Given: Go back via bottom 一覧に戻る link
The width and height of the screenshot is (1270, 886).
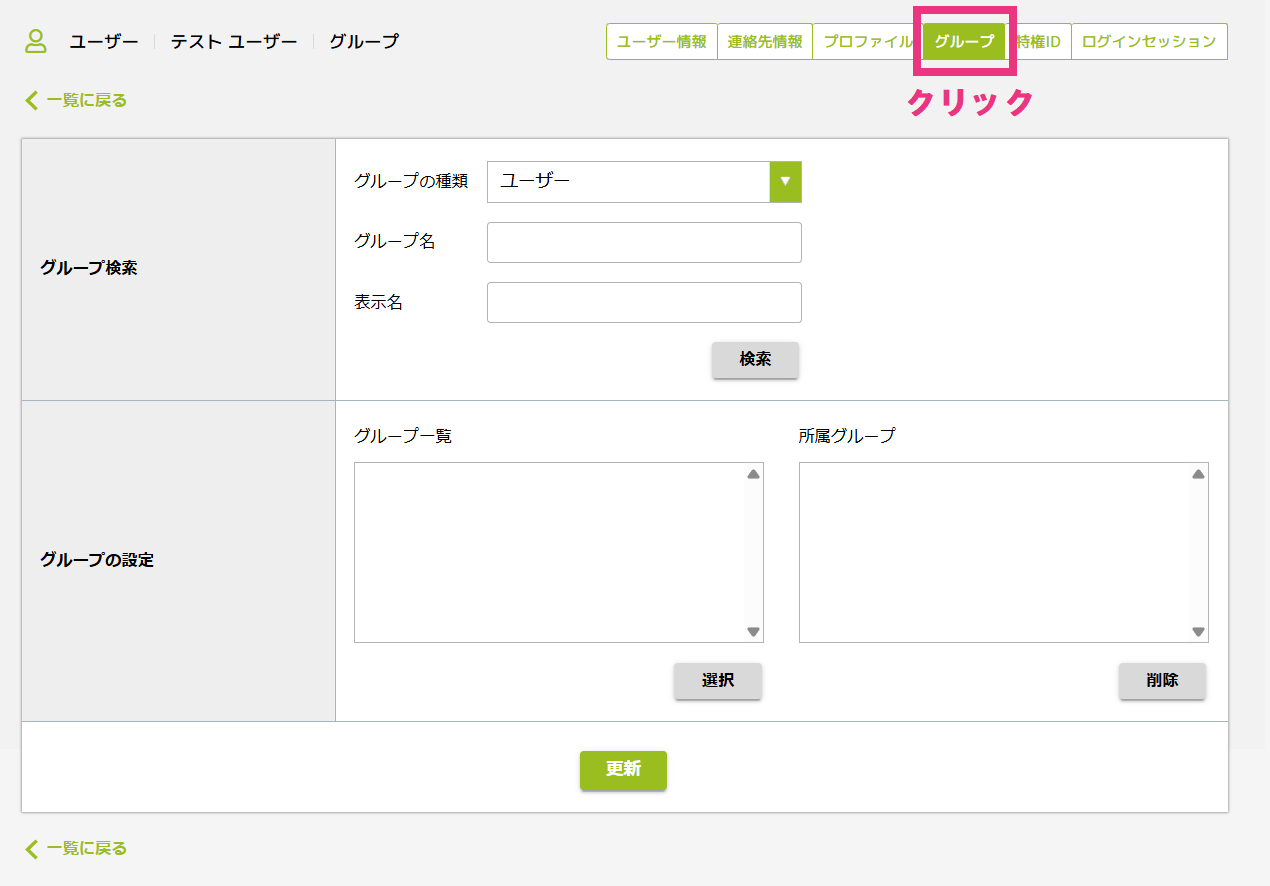Looking at the screenshot, I should point(76,848).
